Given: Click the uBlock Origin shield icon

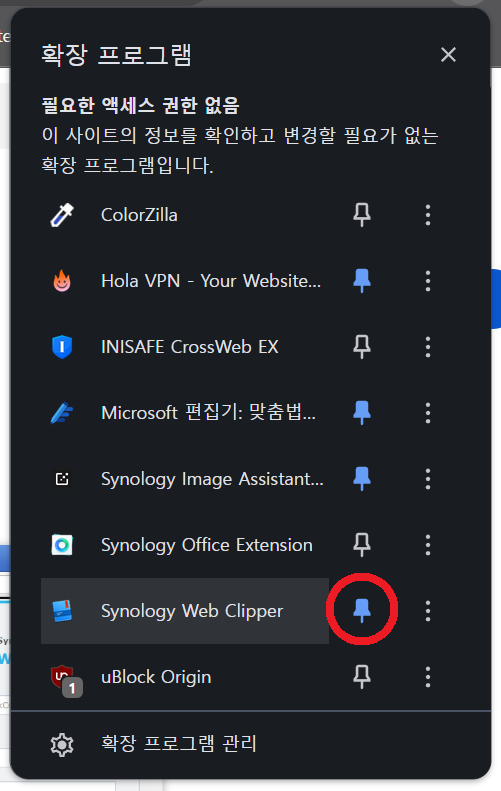Looking at the screenshot, I should 62,676.
